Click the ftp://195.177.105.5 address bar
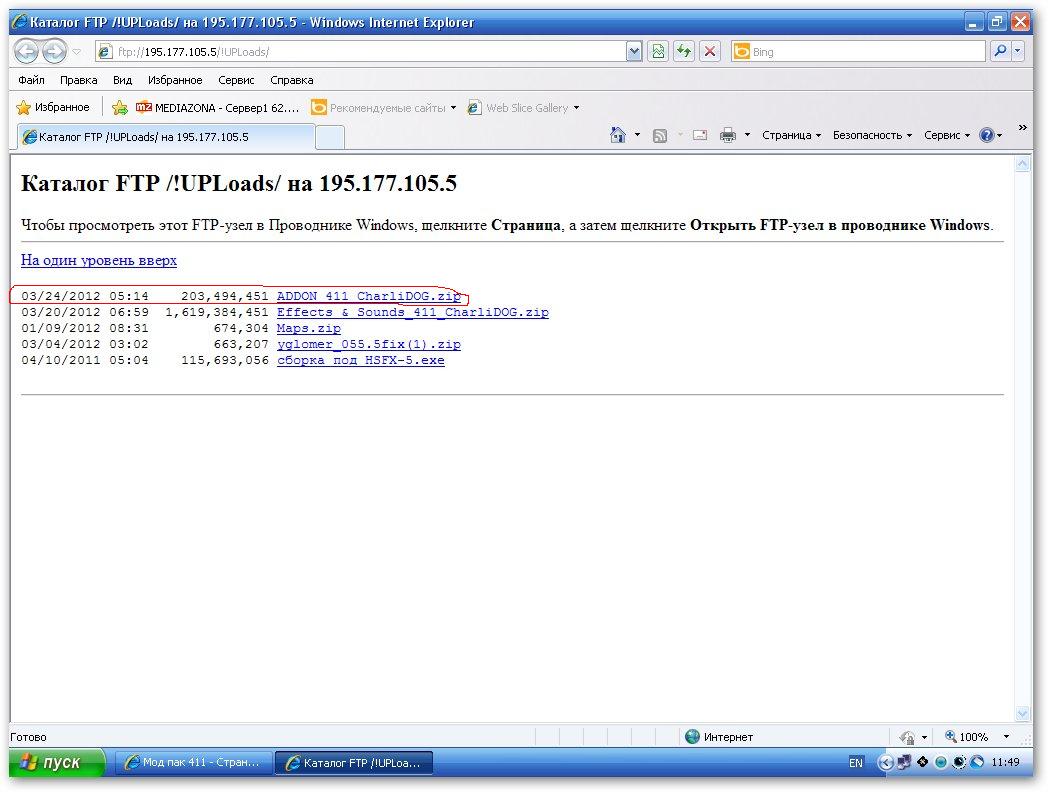1048x792 pixels. click(x=360, y=51)
